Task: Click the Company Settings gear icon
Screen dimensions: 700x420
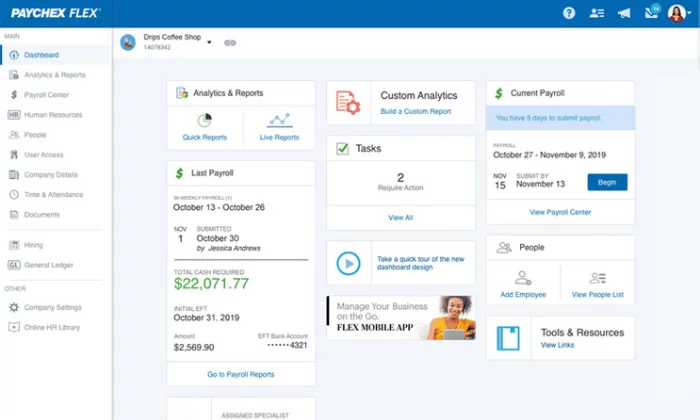Action: pyautogui.click(x=14, y=308)
